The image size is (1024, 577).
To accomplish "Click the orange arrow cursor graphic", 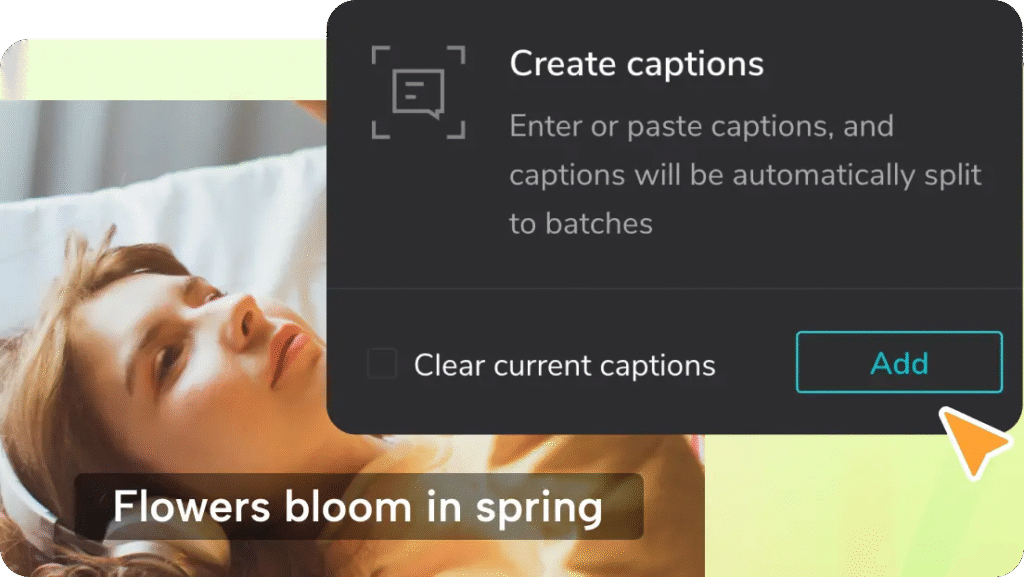I will pos(975,442).
